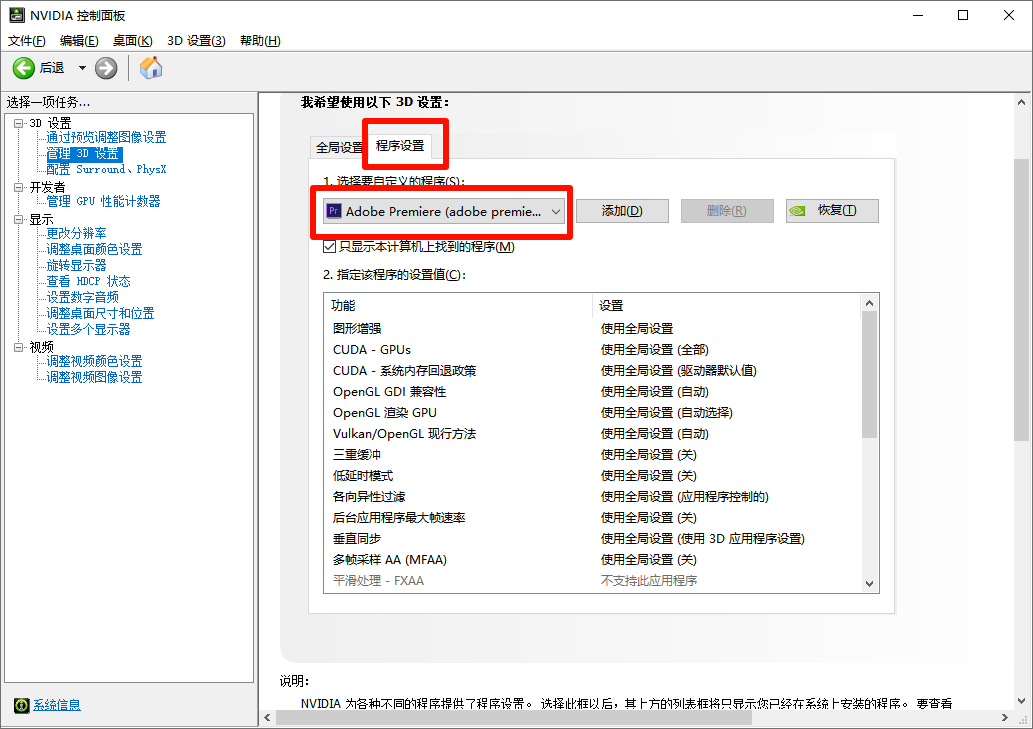Screen dimensions: 1033x729
Task: Select the 垂直同步 setting row
Action: (x=593, y=539)
